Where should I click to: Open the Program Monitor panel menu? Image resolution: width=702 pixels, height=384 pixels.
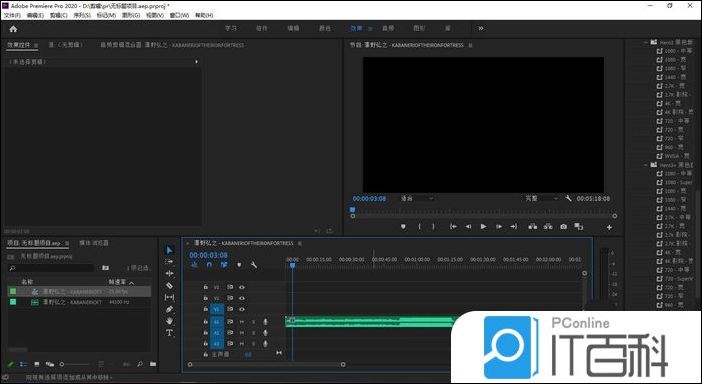tap(470, 45)
